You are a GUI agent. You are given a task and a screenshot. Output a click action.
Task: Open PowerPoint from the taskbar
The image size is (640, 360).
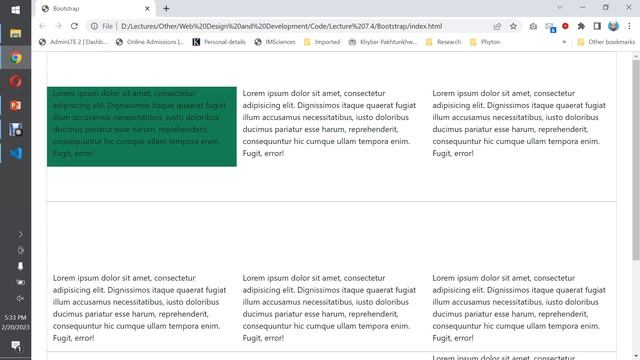(x=16, y=106)
